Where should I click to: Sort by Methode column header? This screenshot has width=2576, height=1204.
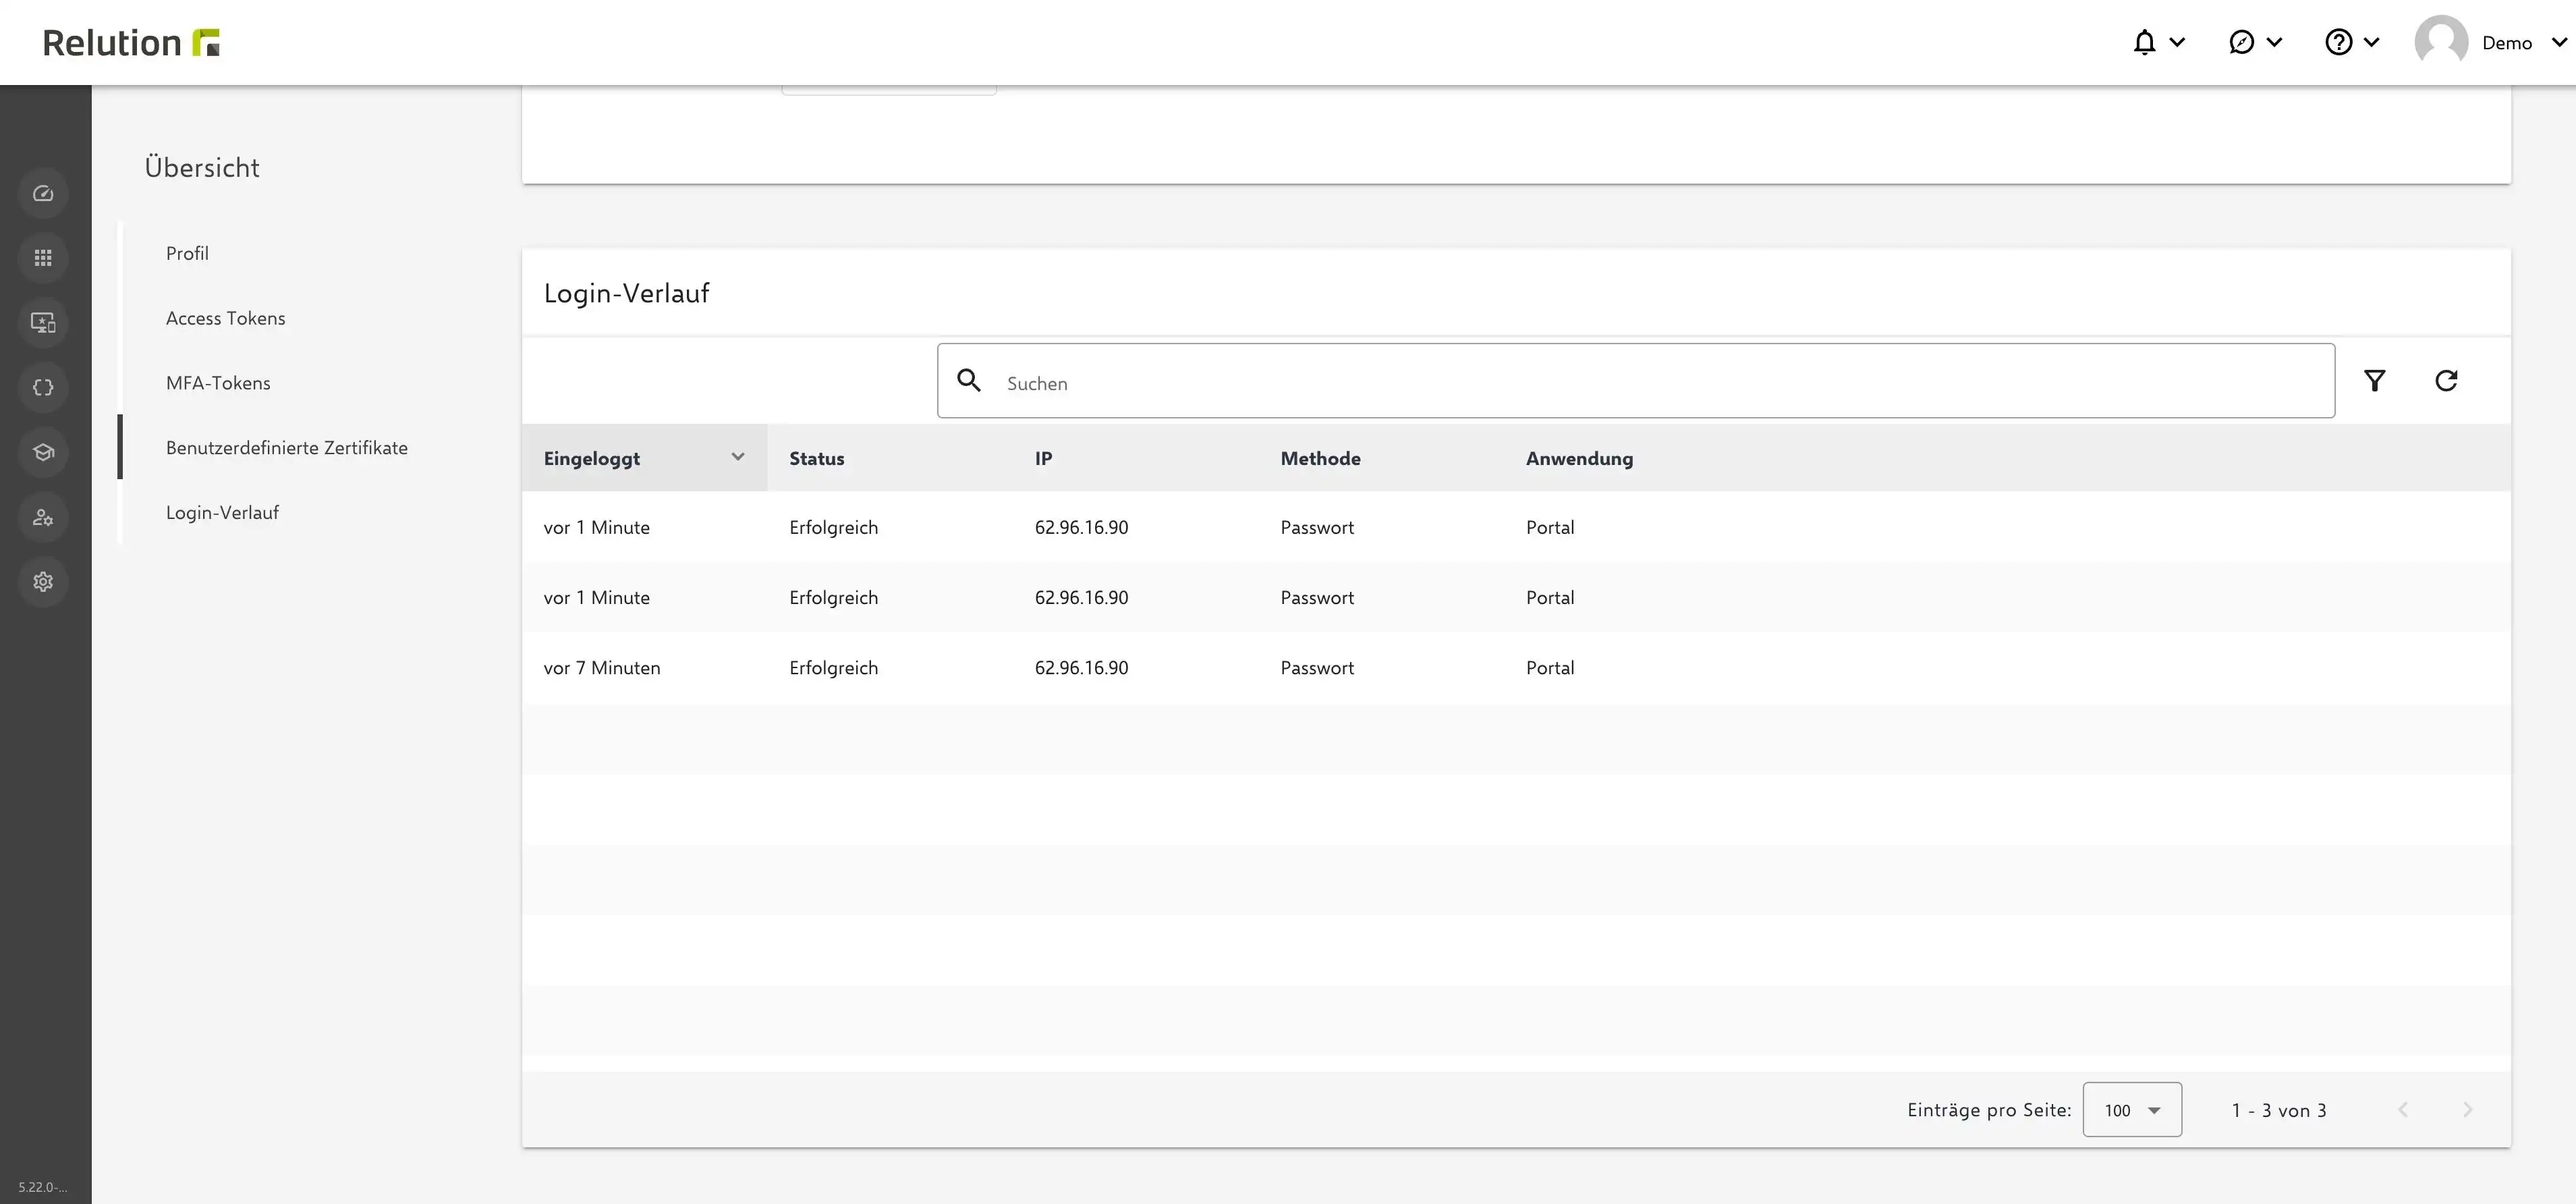(x=1320, y=458)
